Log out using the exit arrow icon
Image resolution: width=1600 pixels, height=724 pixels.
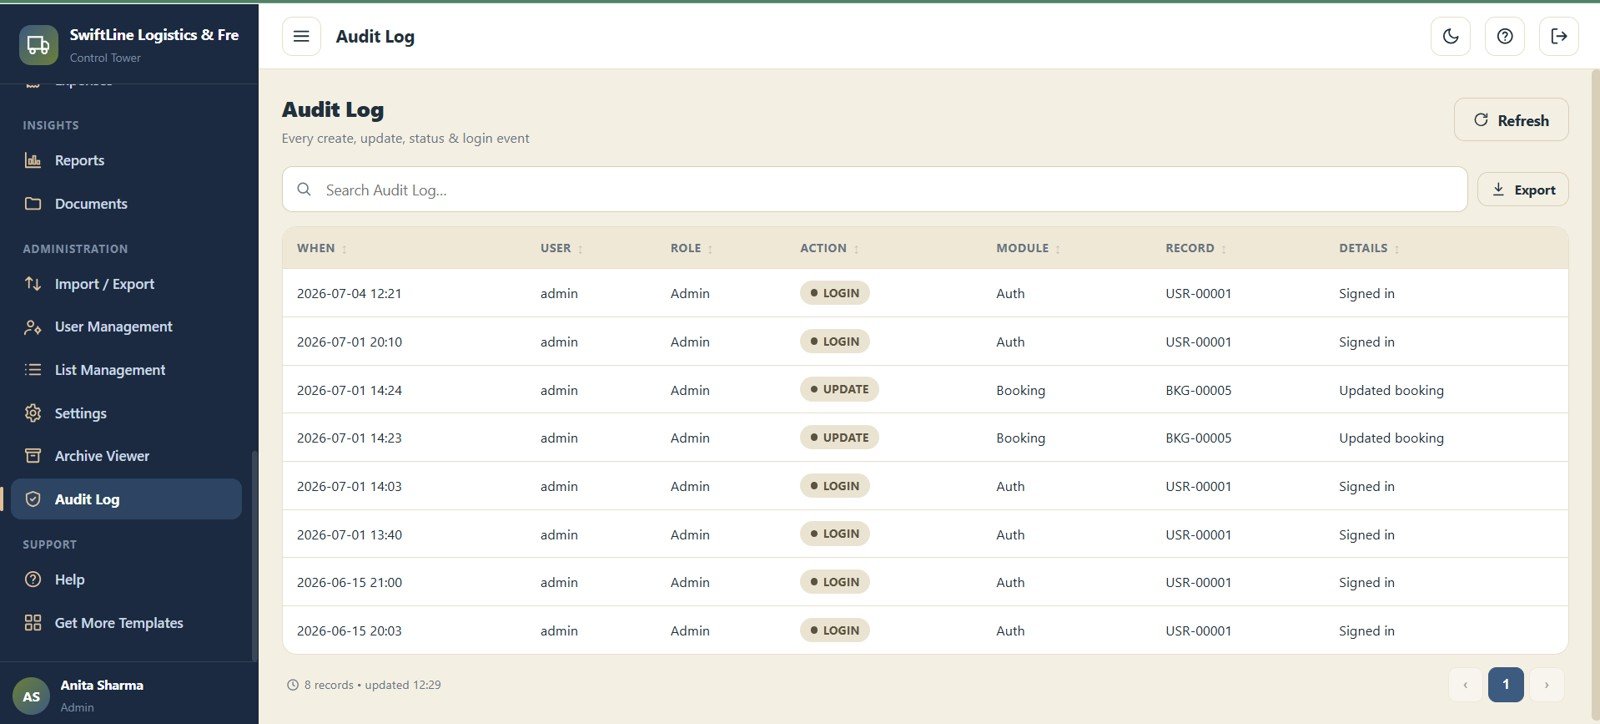click(x=1559, y=36)
